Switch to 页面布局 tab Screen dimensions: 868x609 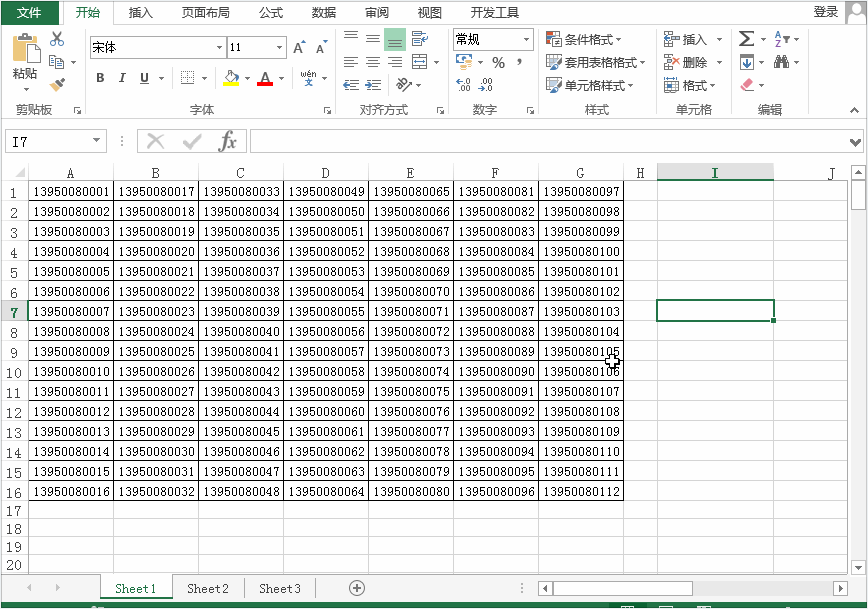click(205, 13)
